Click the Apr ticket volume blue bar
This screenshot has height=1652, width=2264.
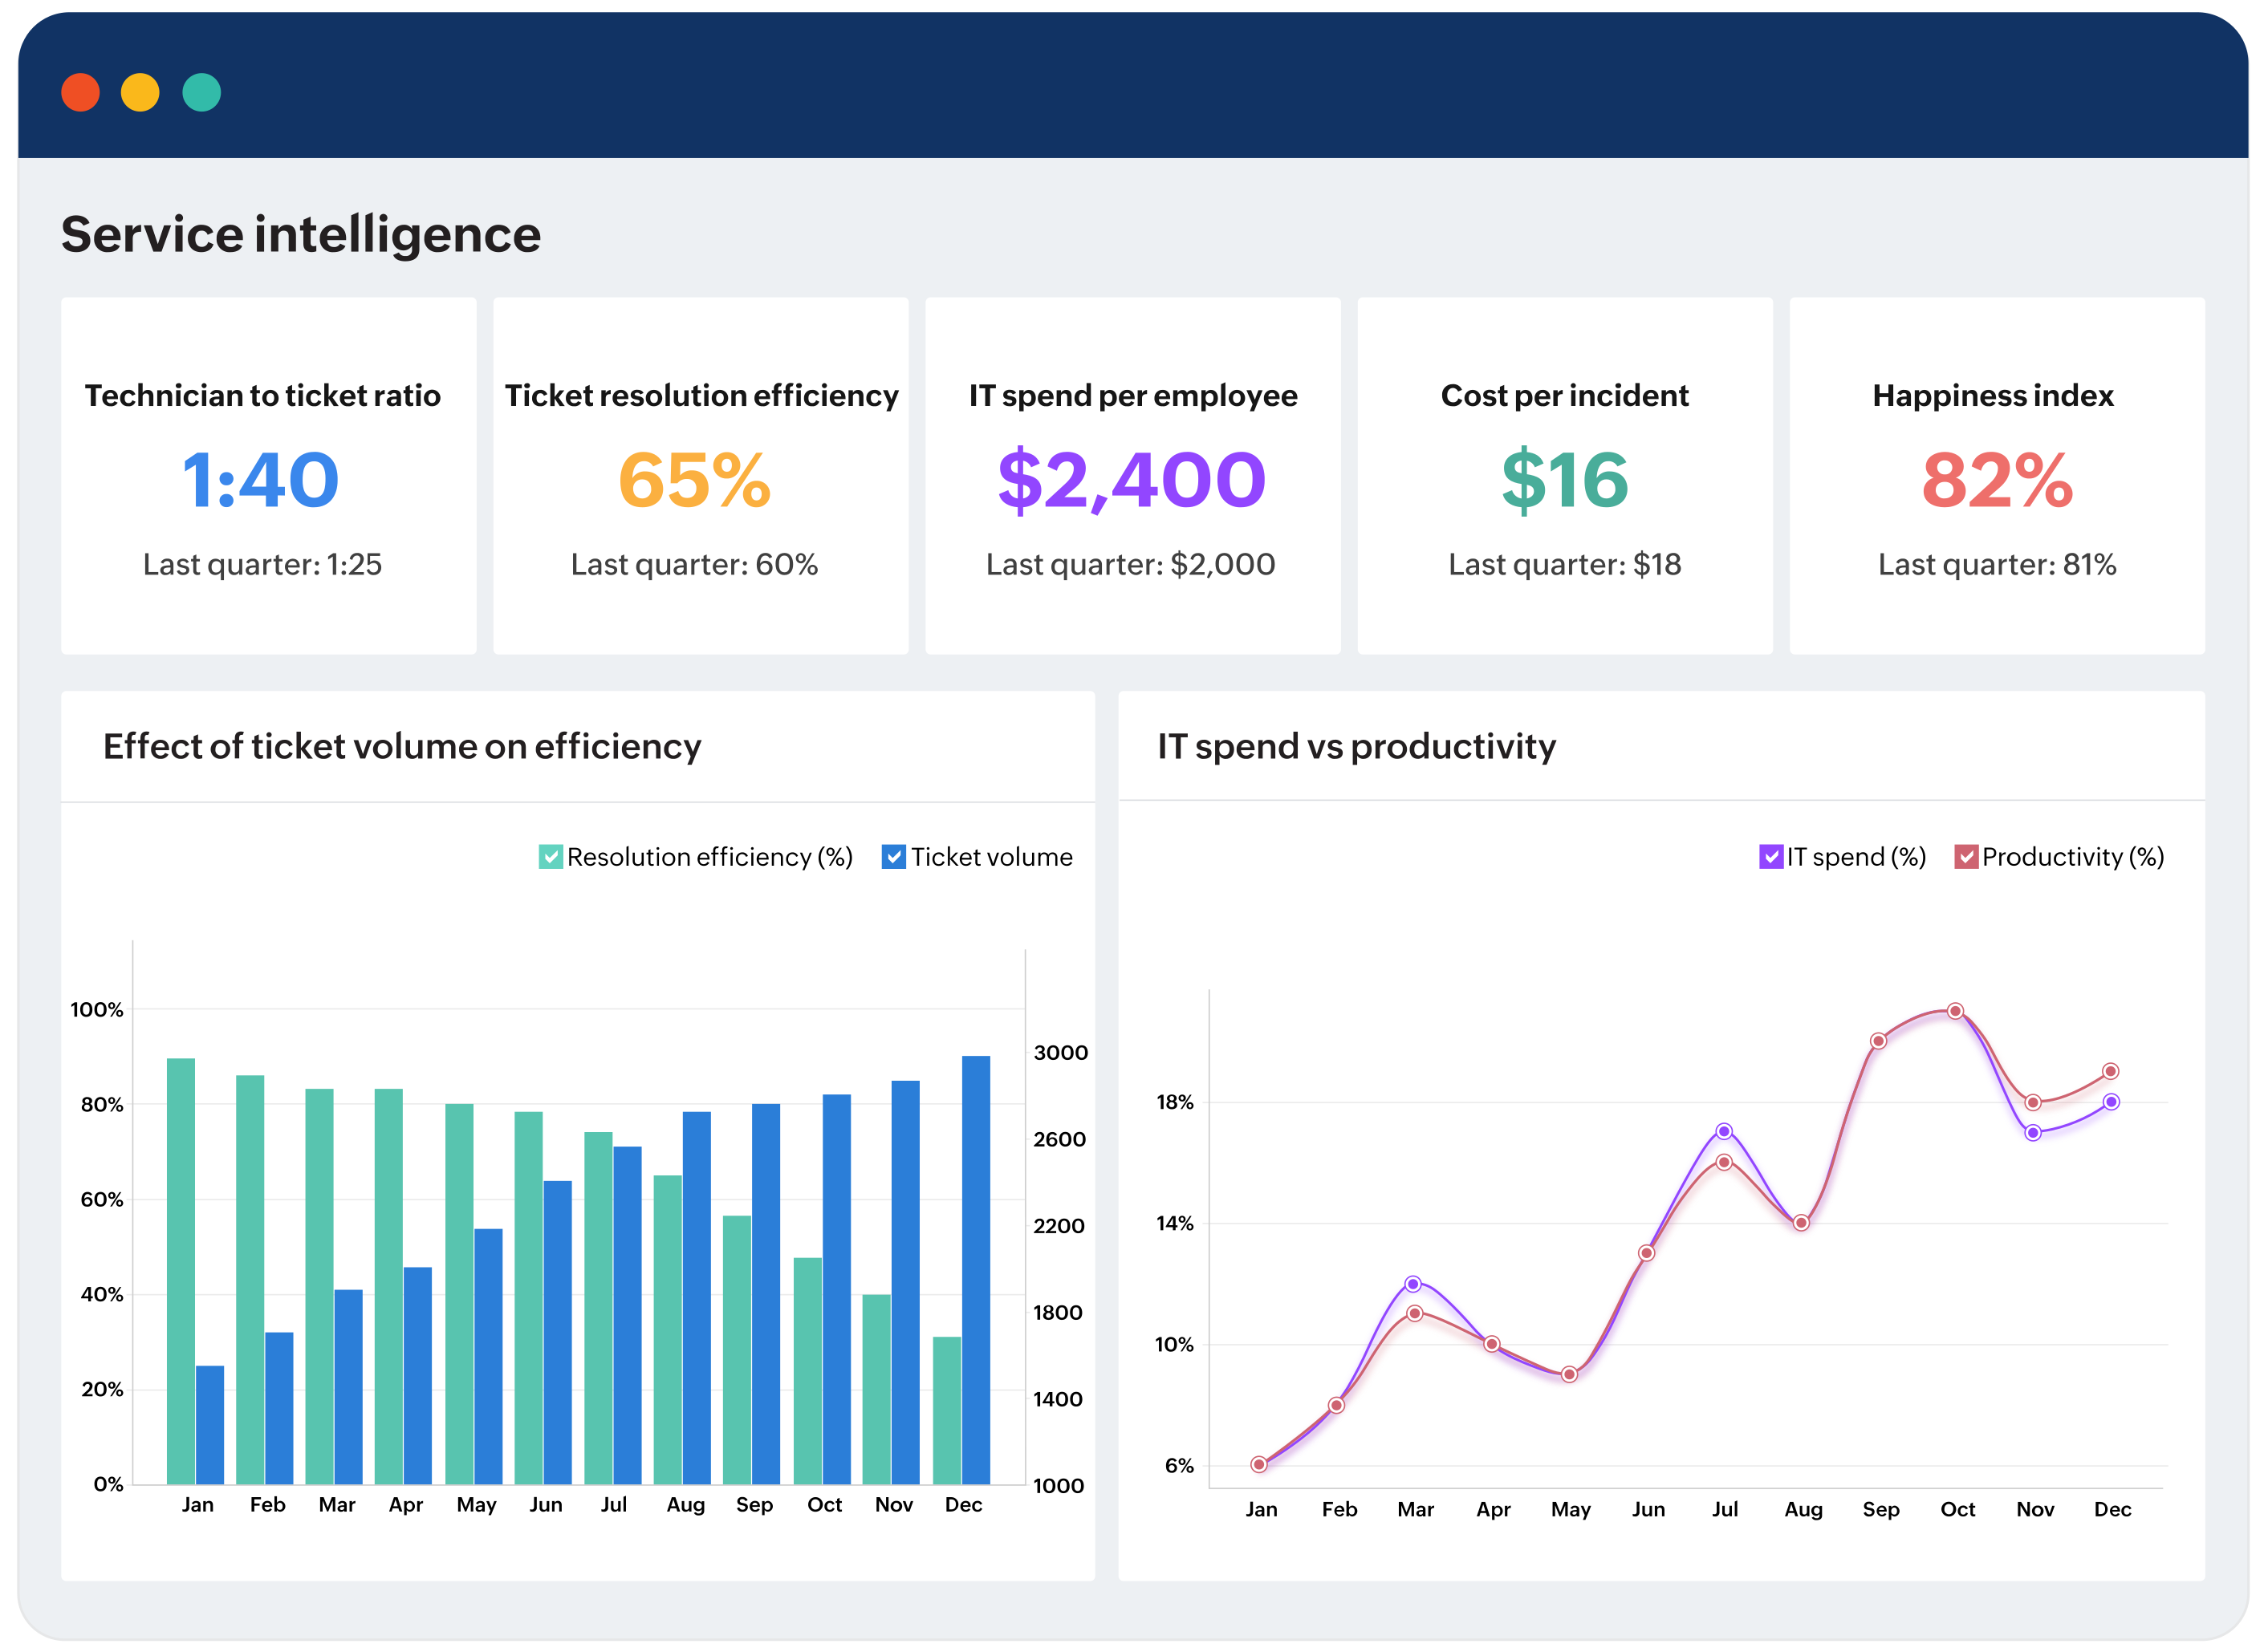coord(418,1376)
